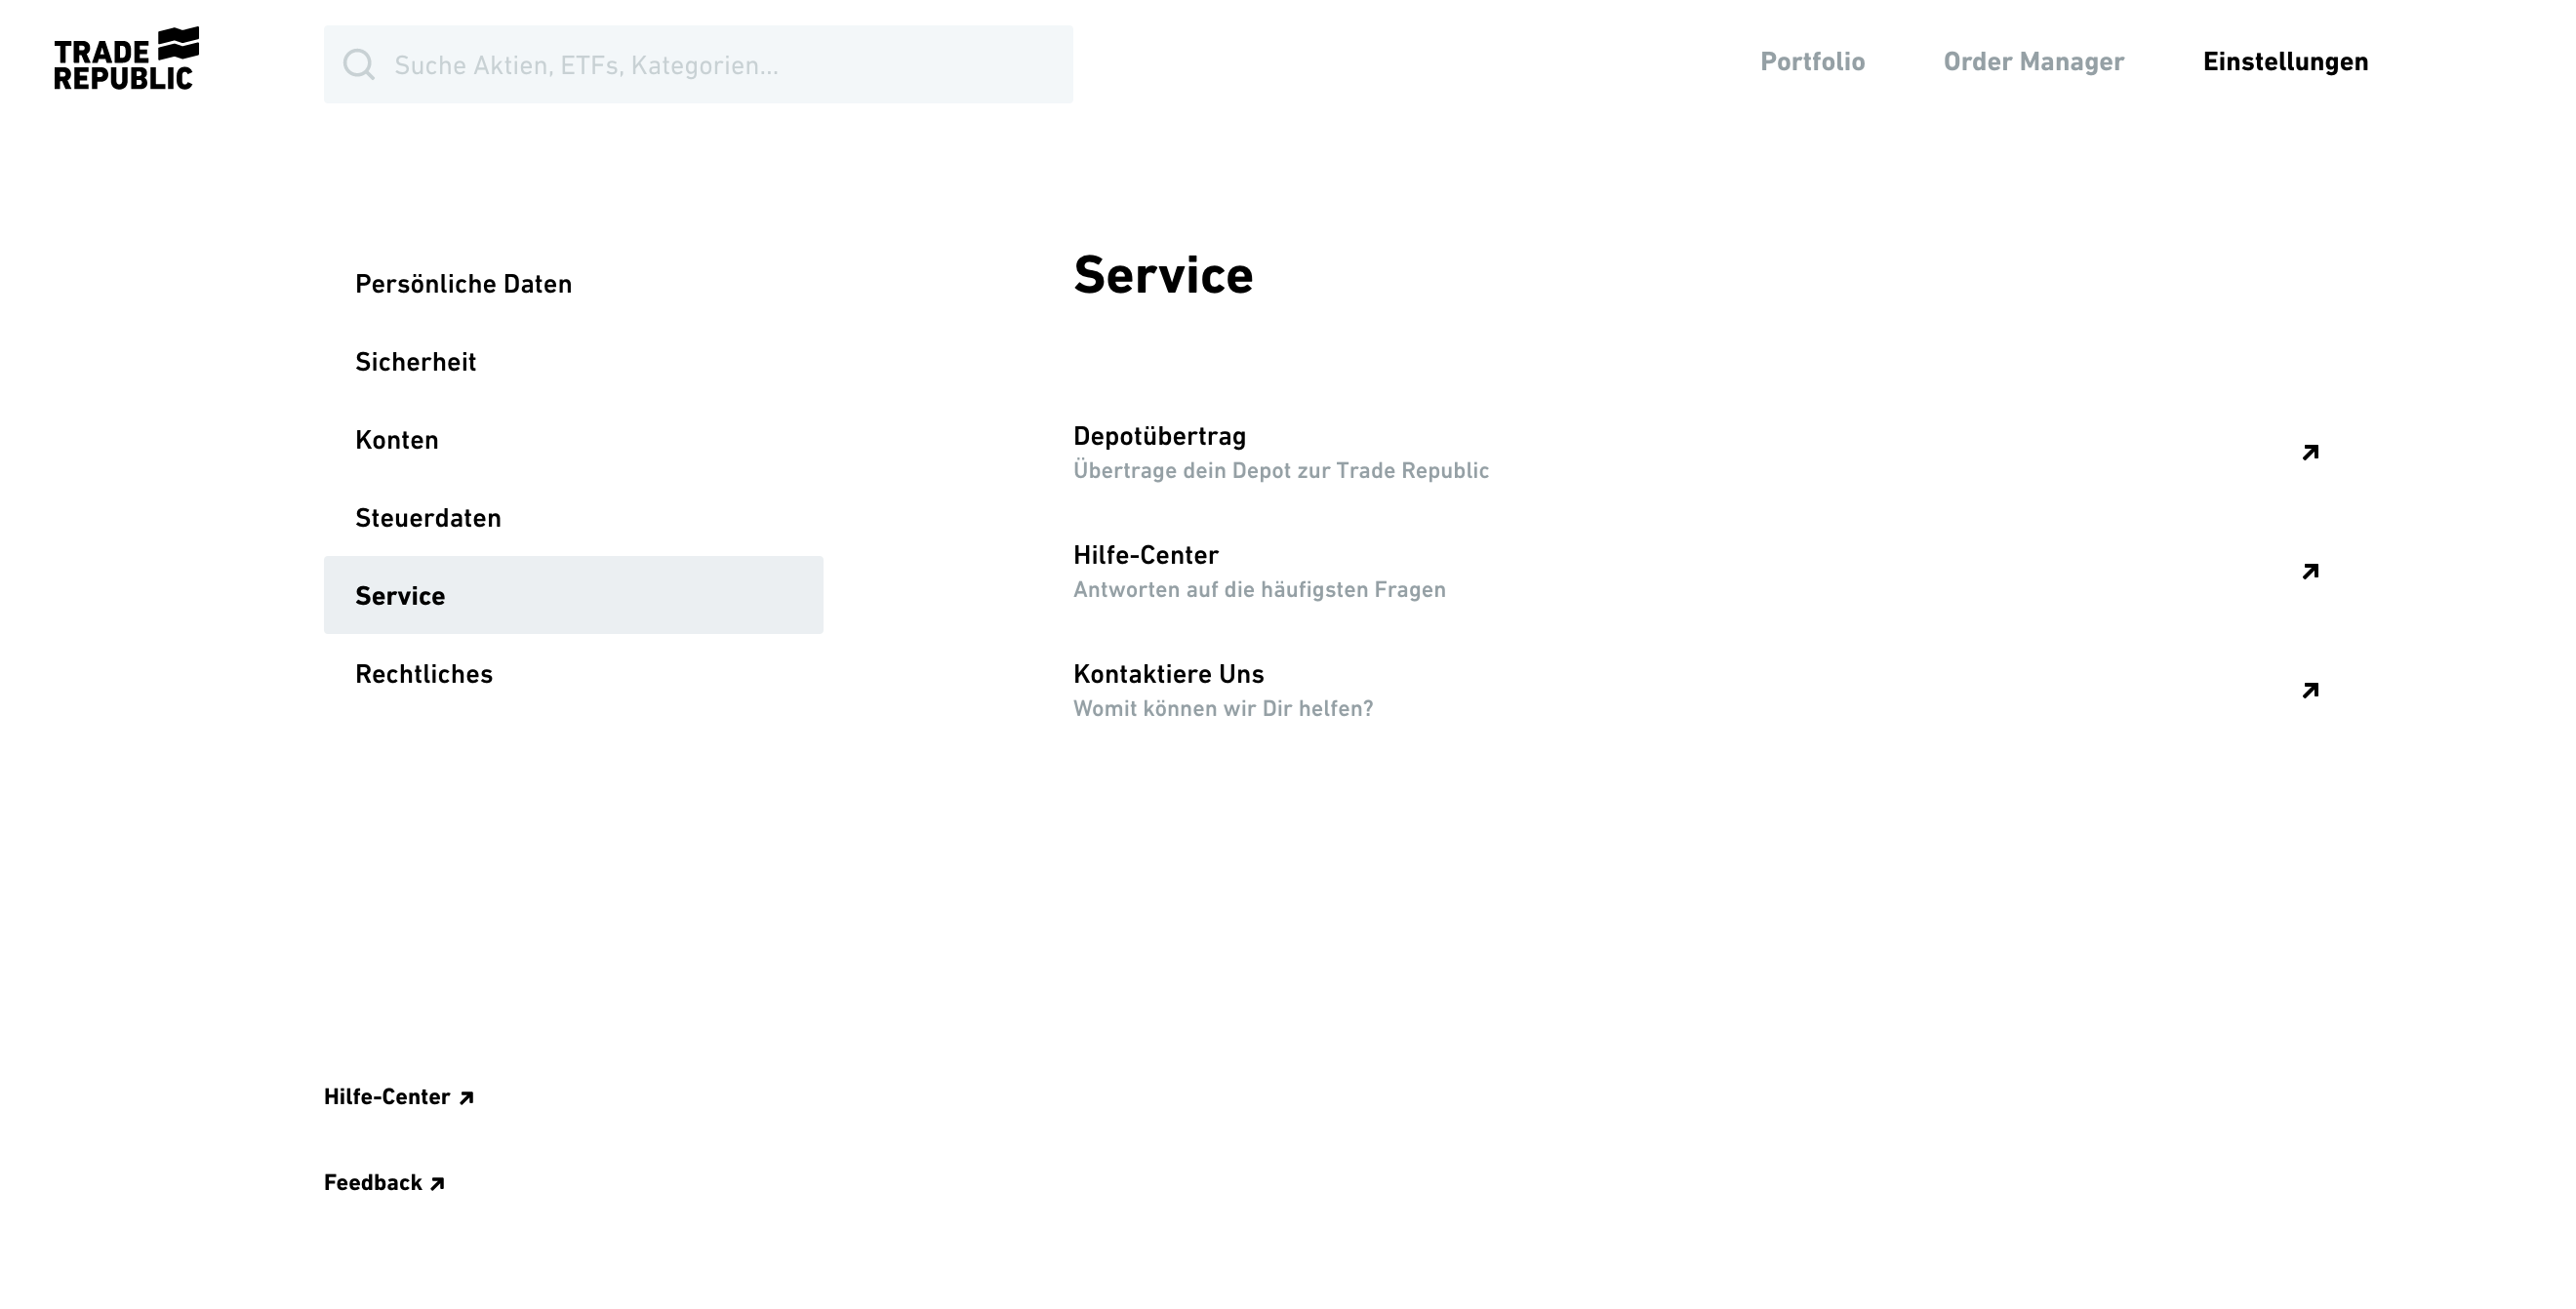Open the Depotübertrag link
This screenshot has width=2576, height=1309.
click(x=1159, y=437)
